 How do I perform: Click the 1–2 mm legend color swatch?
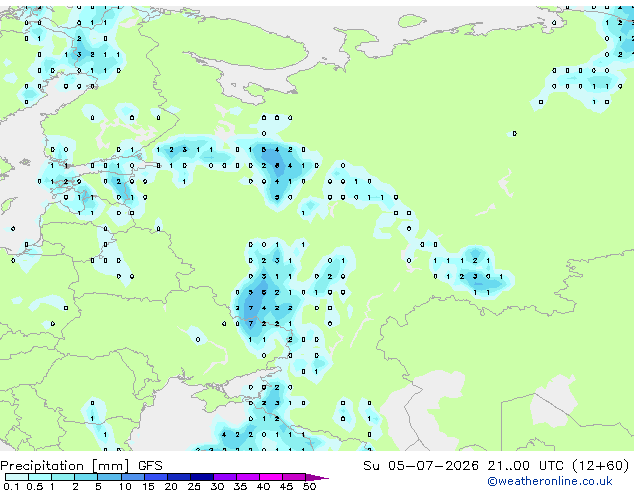coord(63,477)
